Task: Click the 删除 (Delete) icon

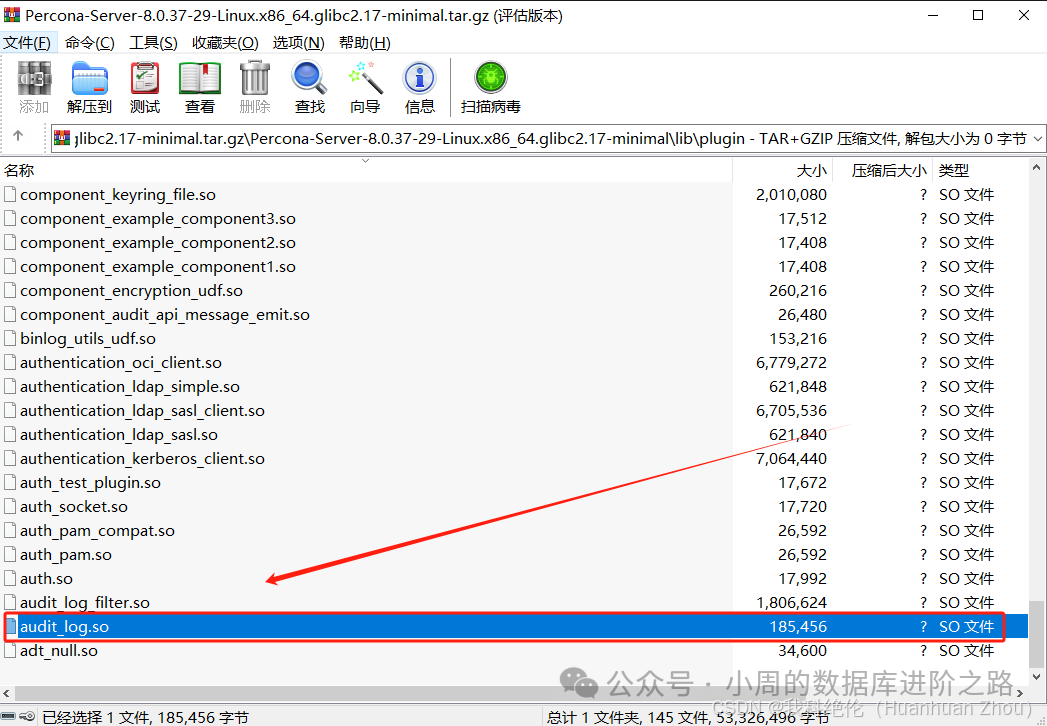Action: click(x=254, y=87)
